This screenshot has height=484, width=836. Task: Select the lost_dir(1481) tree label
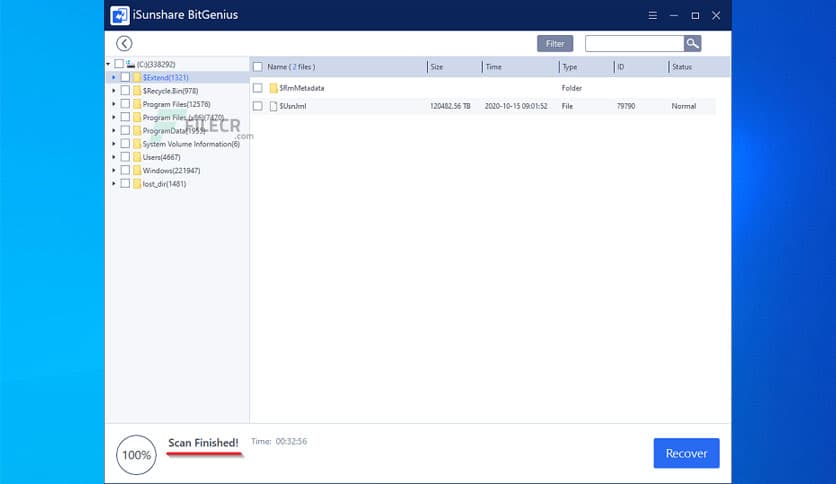pos(164,184)
